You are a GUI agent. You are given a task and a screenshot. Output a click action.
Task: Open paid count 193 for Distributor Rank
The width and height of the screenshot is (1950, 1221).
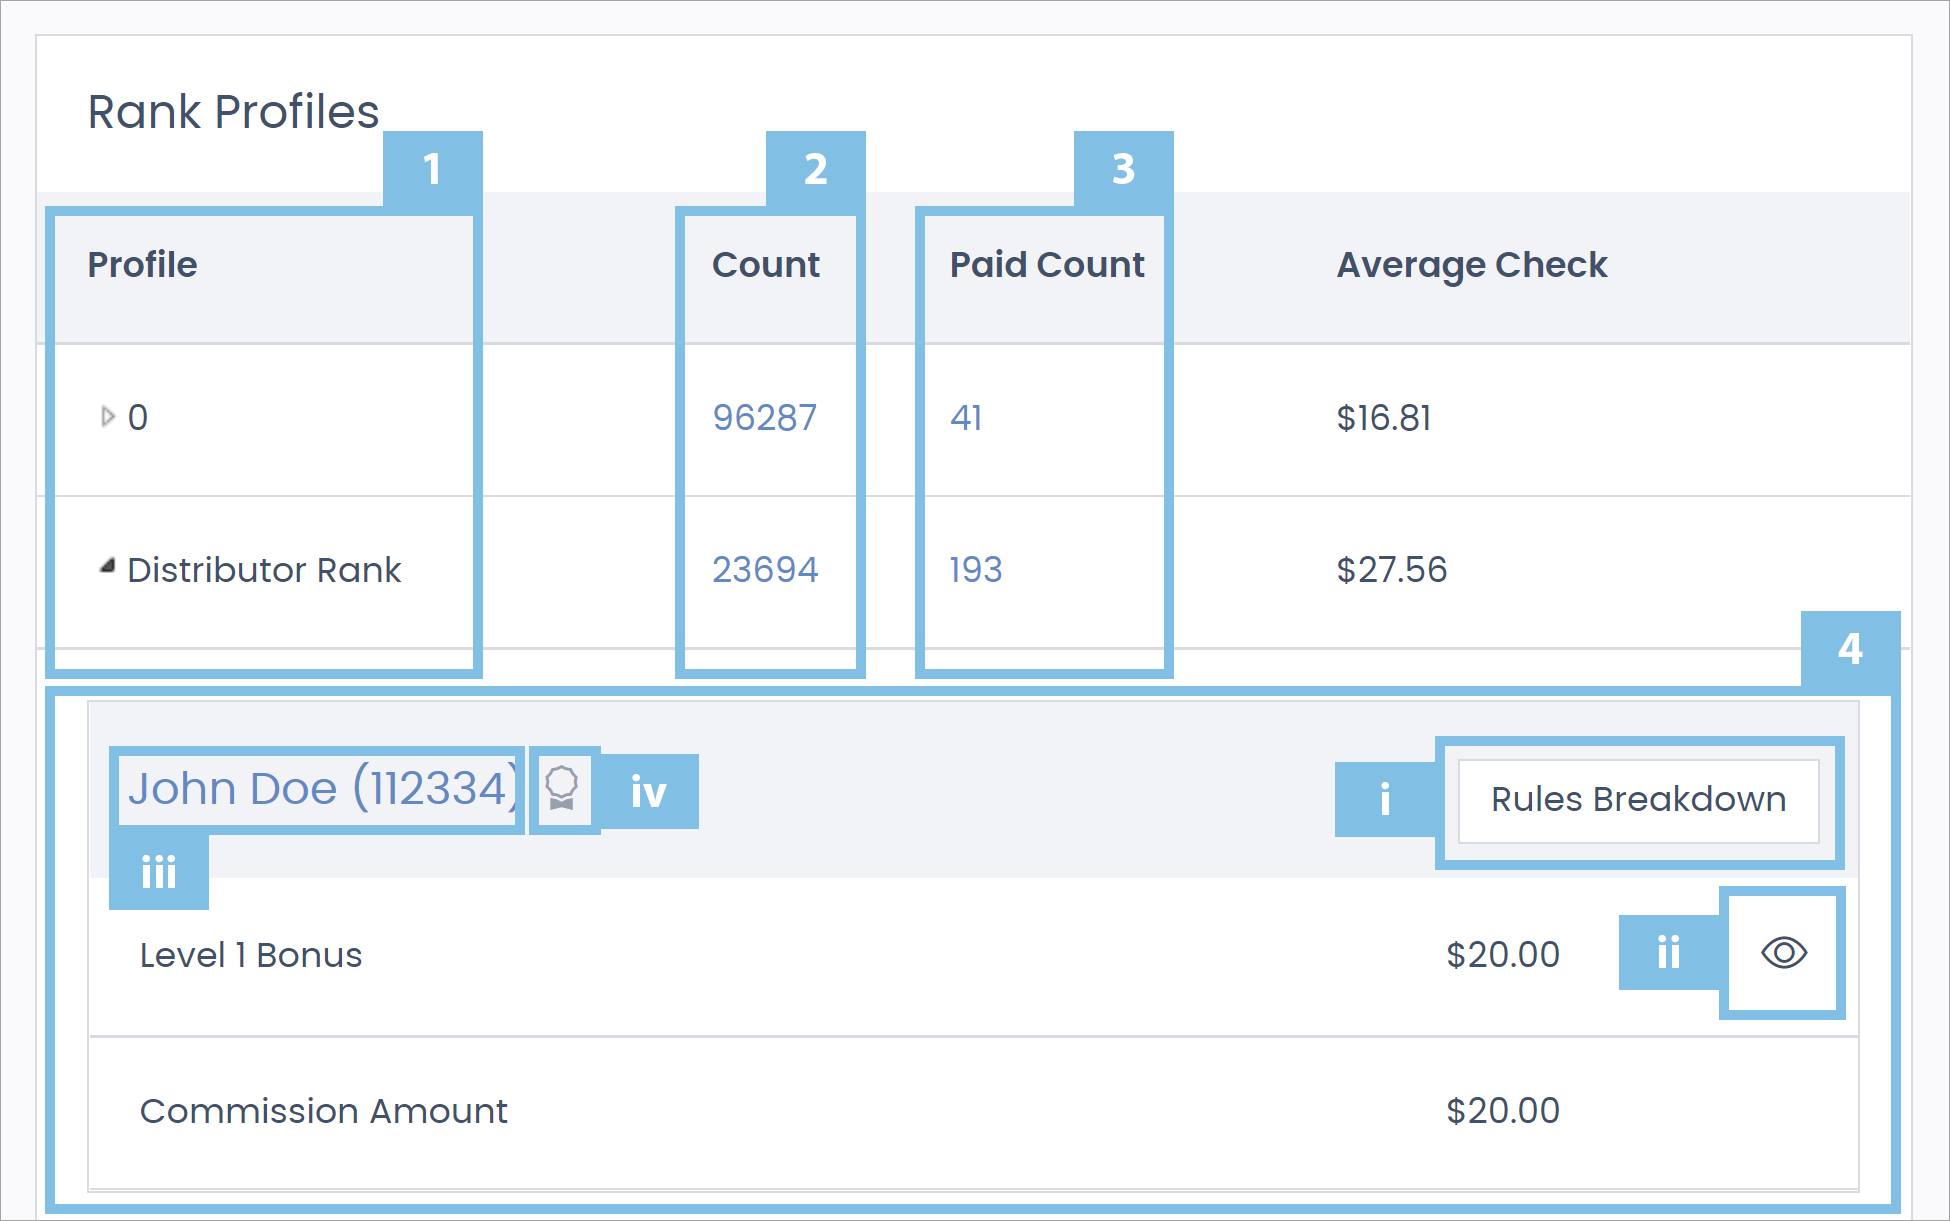click(975, 568)
